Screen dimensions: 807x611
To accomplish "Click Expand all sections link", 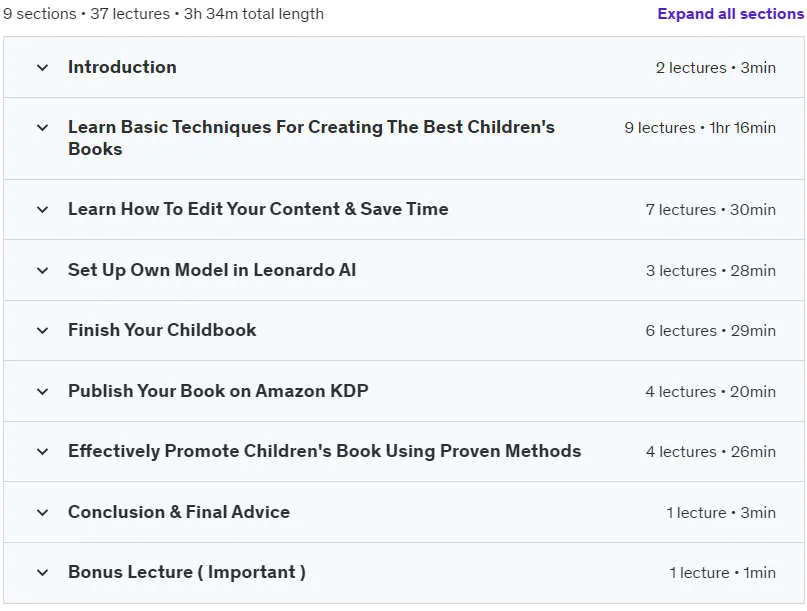I will click(731, 14).
